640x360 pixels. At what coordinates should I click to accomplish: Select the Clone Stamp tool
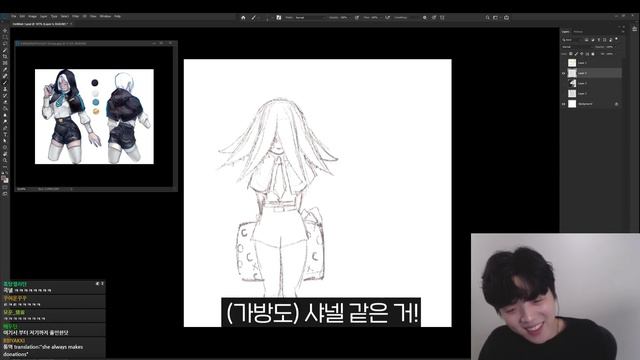click(x=5, y=89)
